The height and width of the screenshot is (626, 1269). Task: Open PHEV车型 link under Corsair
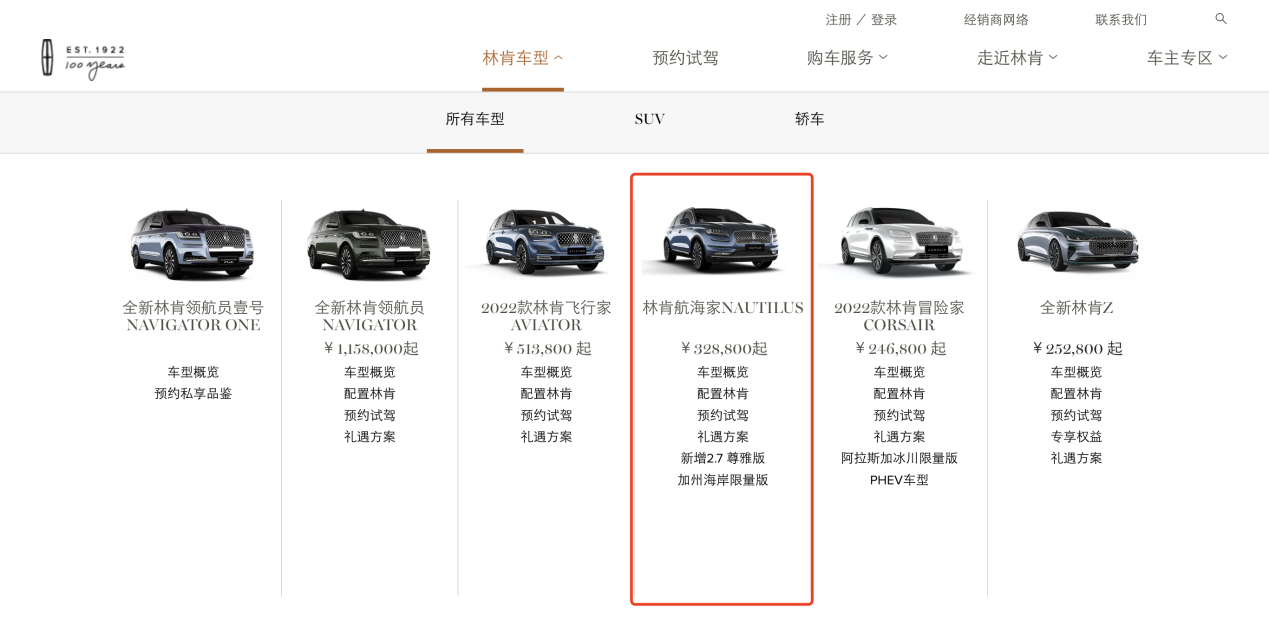tap(899, 480)
